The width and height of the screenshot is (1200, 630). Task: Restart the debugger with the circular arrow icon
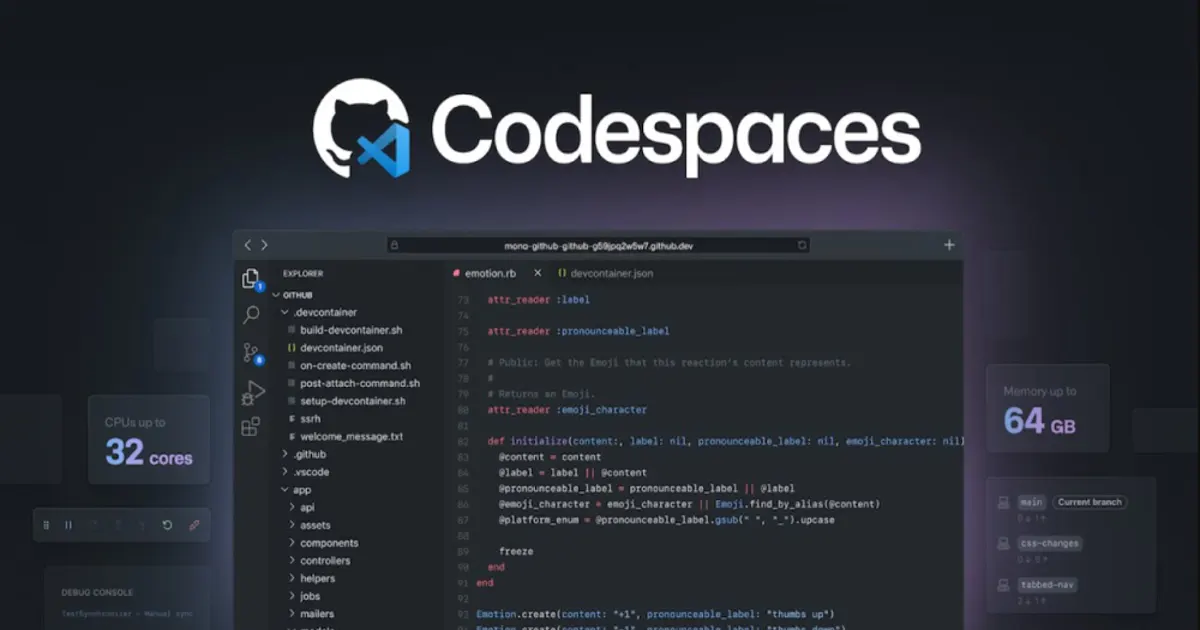click(x=168, y=524)
